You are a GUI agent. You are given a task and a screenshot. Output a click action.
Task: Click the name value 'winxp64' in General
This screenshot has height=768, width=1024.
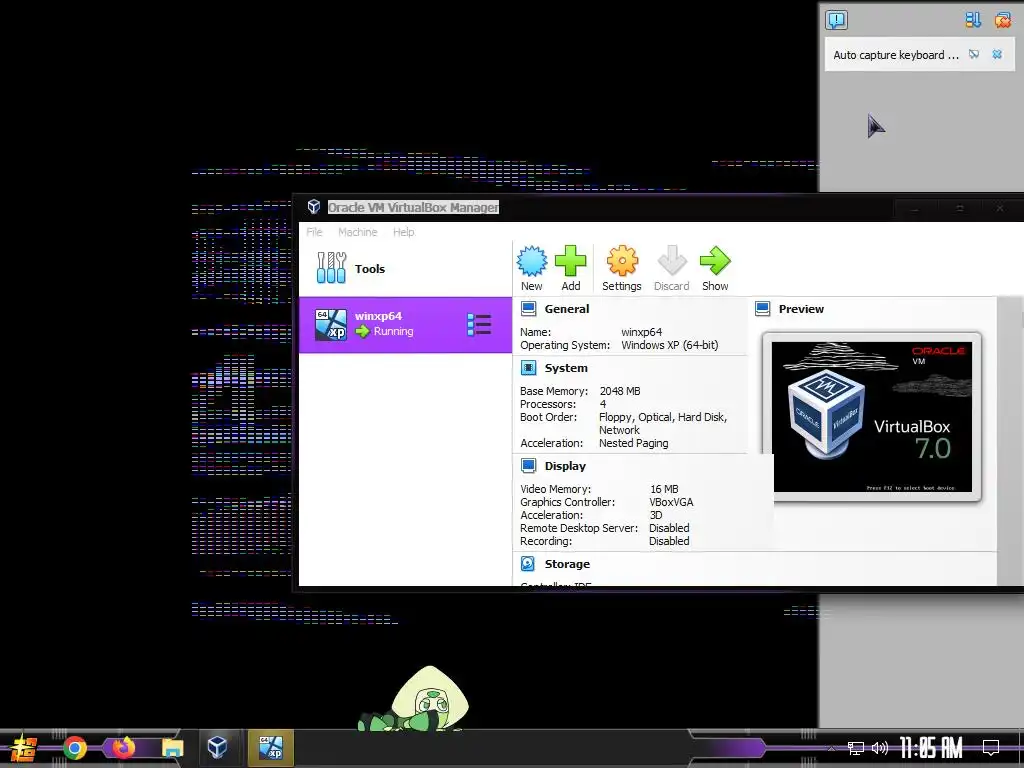(641, 332)
